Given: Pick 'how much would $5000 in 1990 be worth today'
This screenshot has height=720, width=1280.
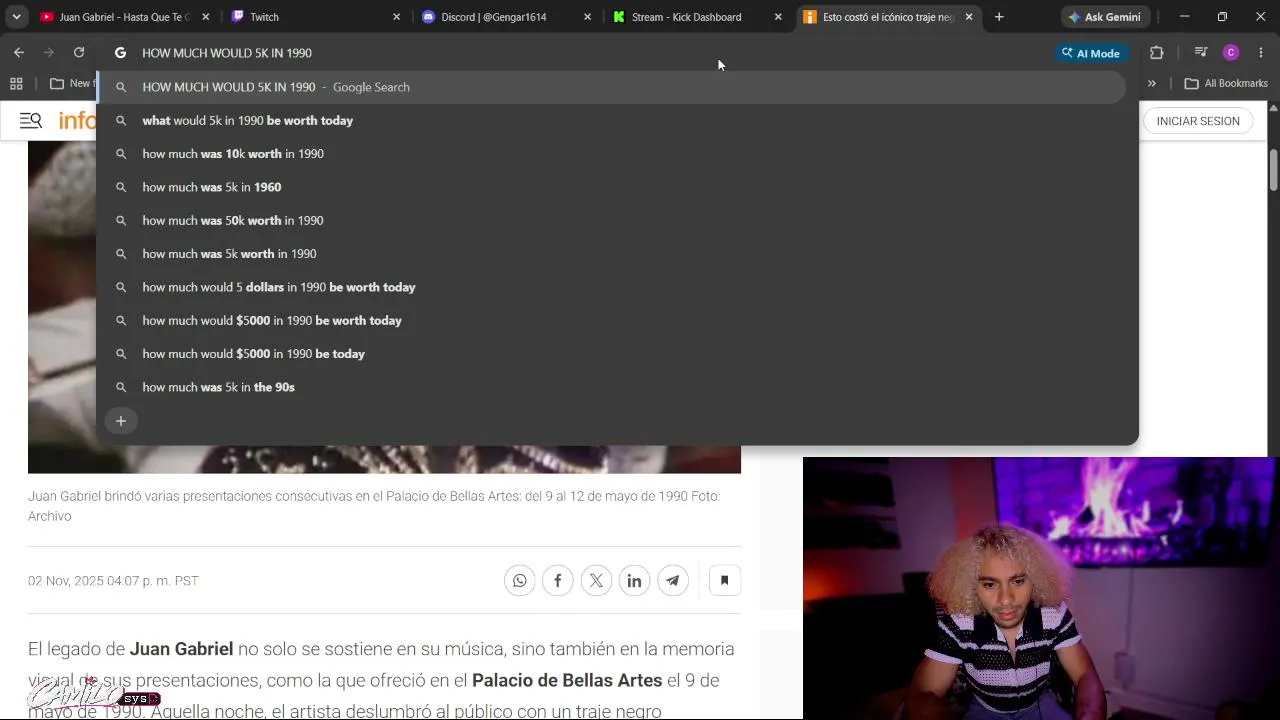Looking at the screenshot, I should [611, 320].
